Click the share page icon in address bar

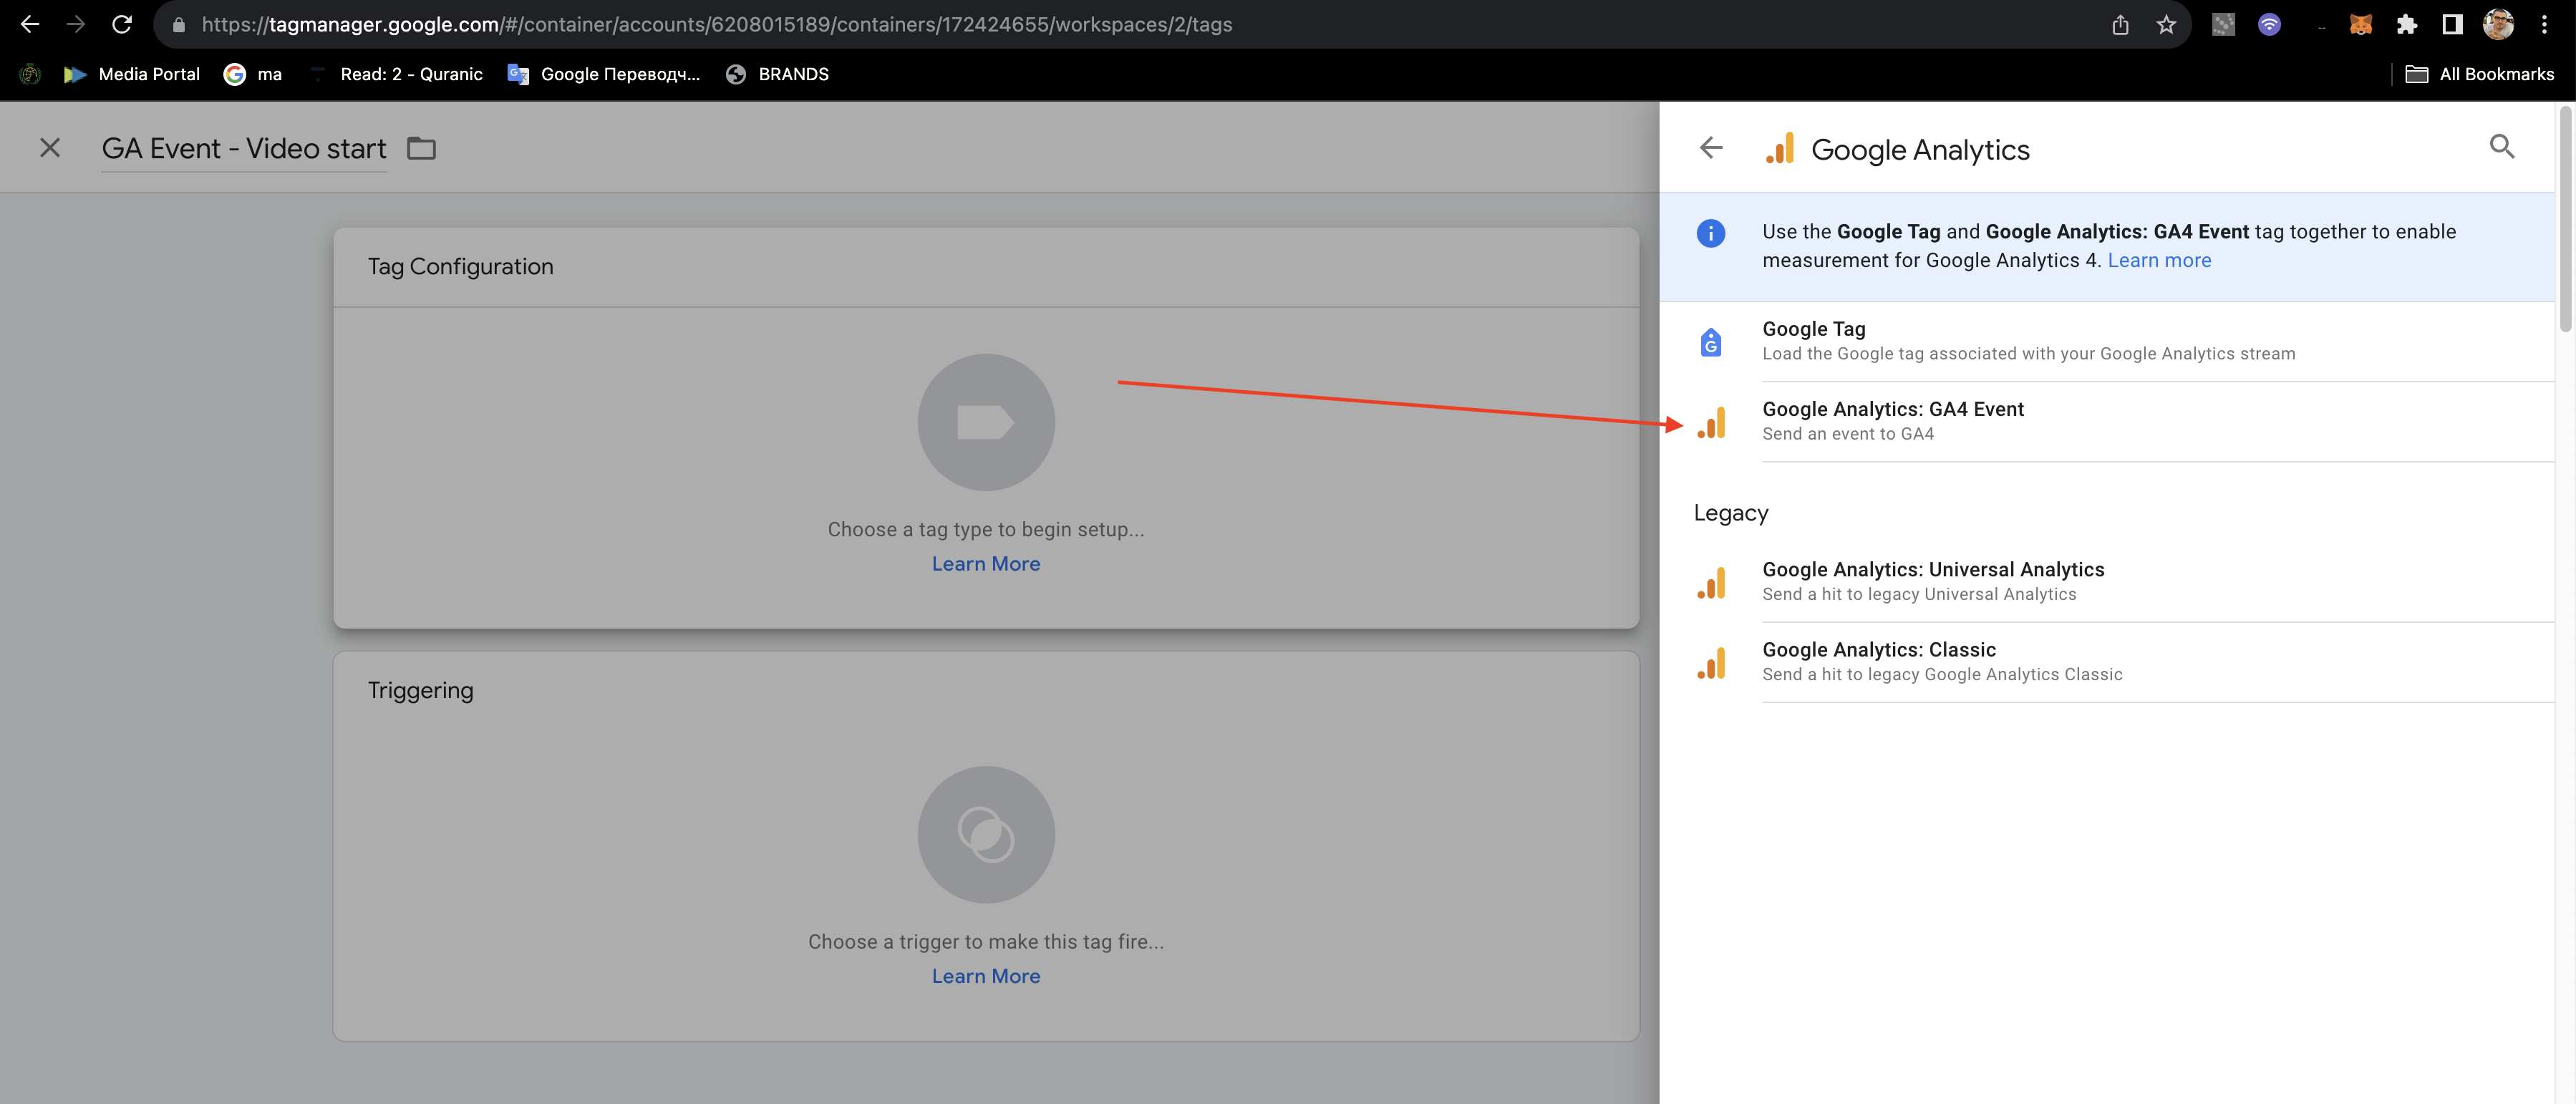click(2120, 24)
